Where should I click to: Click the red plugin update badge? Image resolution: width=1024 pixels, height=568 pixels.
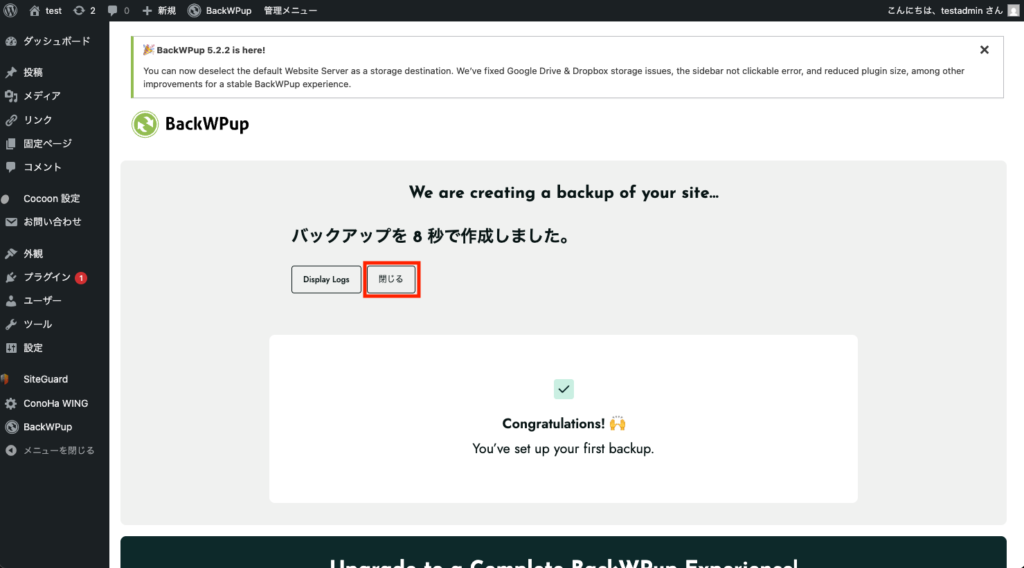(x=81, y=278)
